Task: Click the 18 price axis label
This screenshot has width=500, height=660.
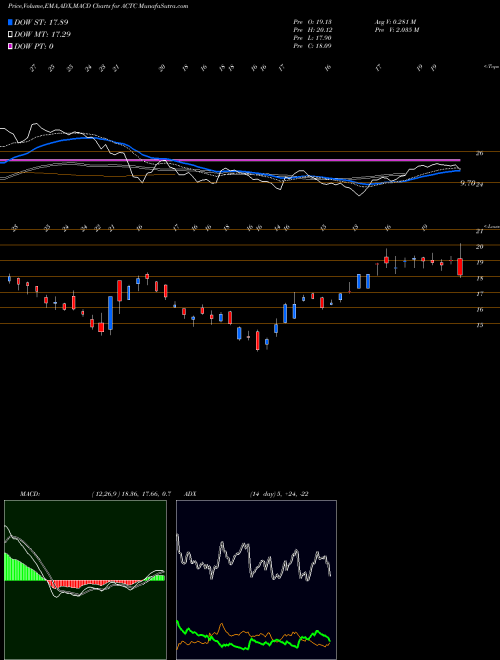Action: [479, 278]
